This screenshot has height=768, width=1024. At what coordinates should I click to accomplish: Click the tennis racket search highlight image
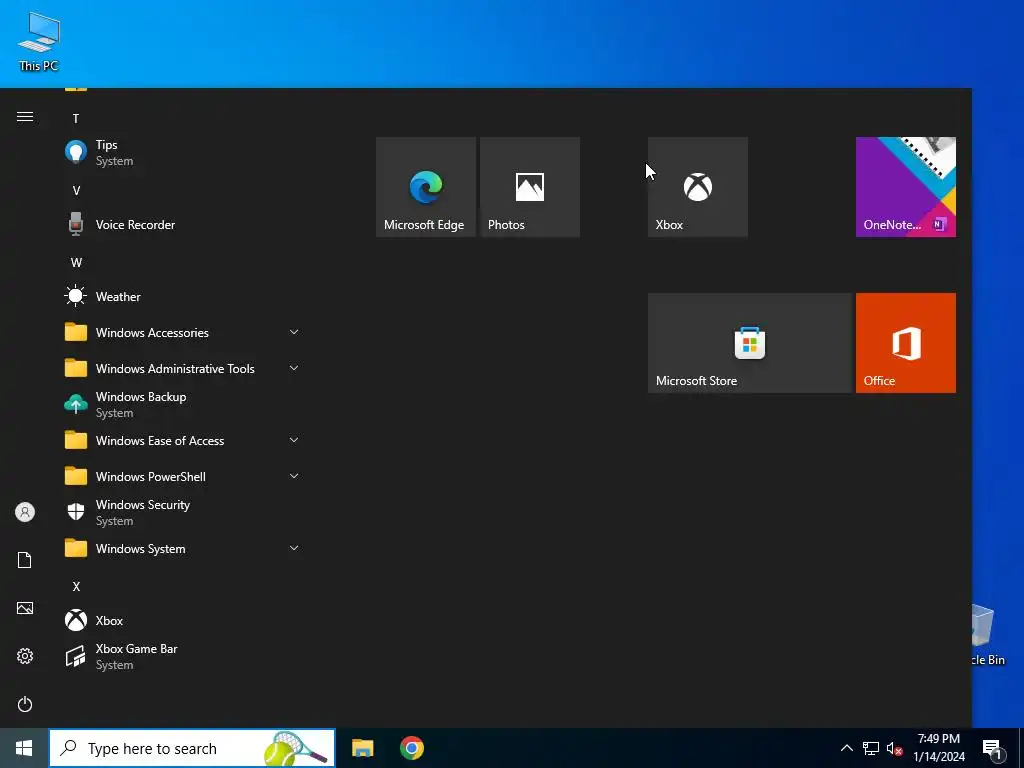[x=296, y=748]
